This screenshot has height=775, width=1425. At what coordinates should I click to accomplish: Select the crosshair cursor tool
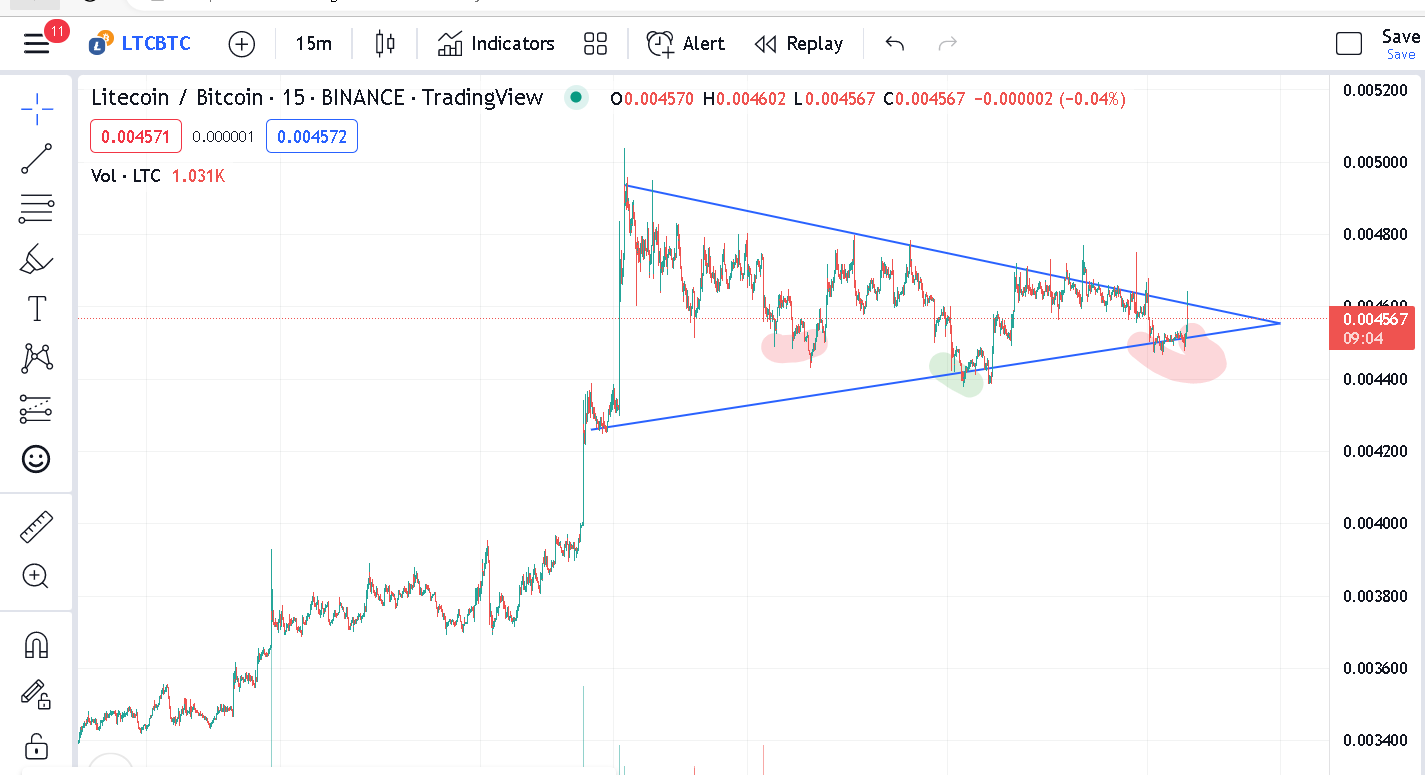(x=37, y=109)
